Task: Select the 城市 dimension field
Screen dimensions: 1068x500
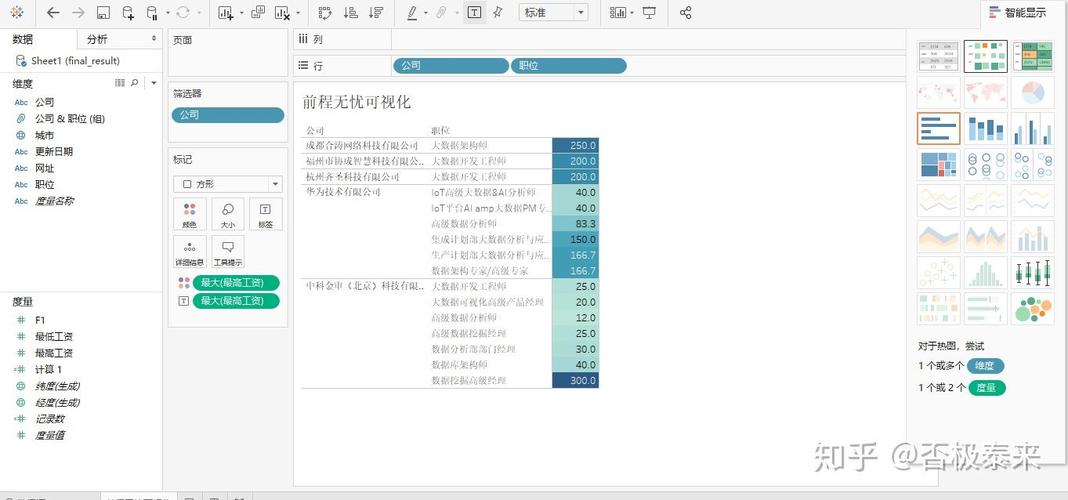Action: 44,135
